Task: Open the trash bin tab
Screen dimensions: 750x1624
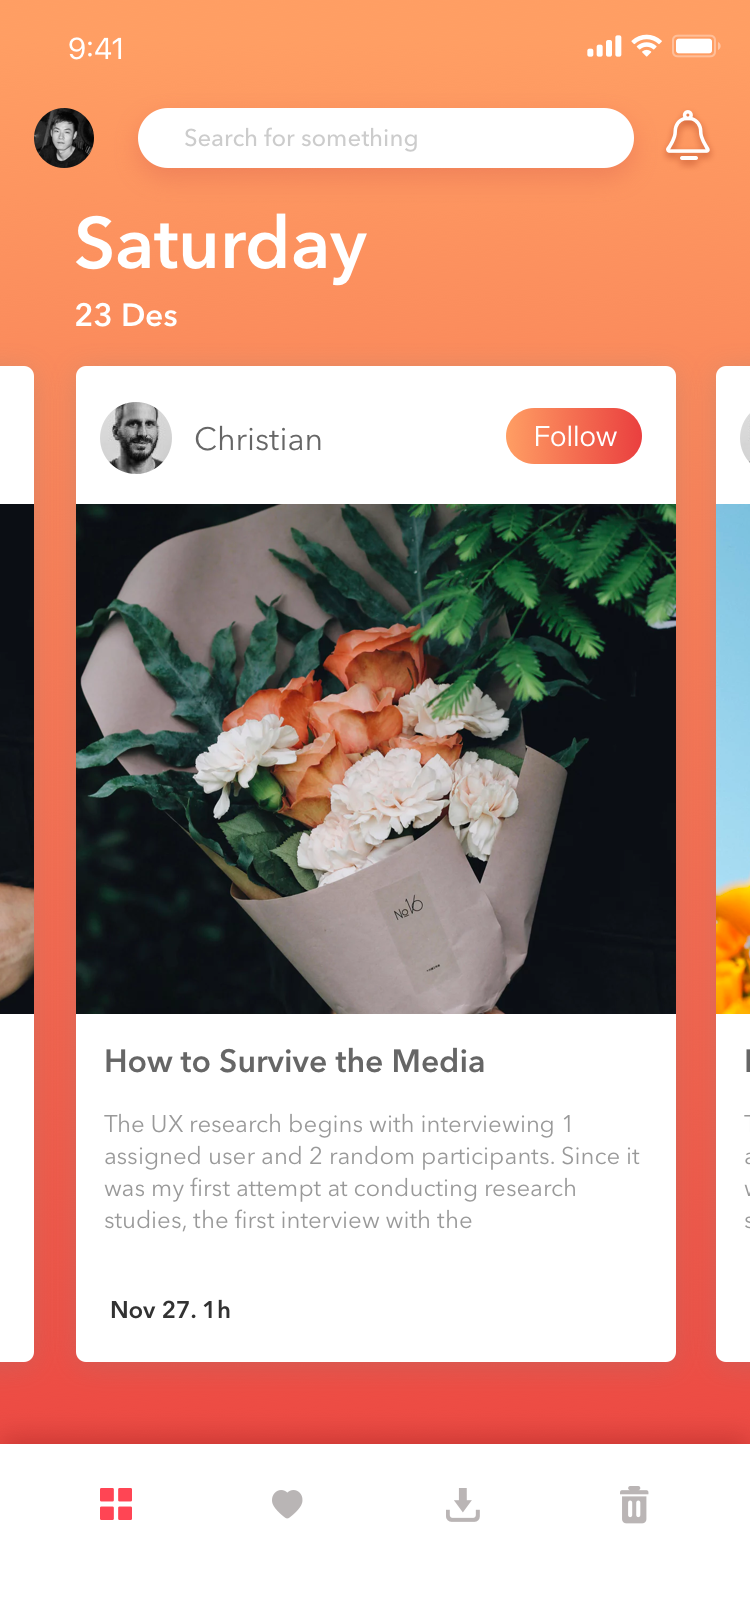Action: click(634, 1505)
